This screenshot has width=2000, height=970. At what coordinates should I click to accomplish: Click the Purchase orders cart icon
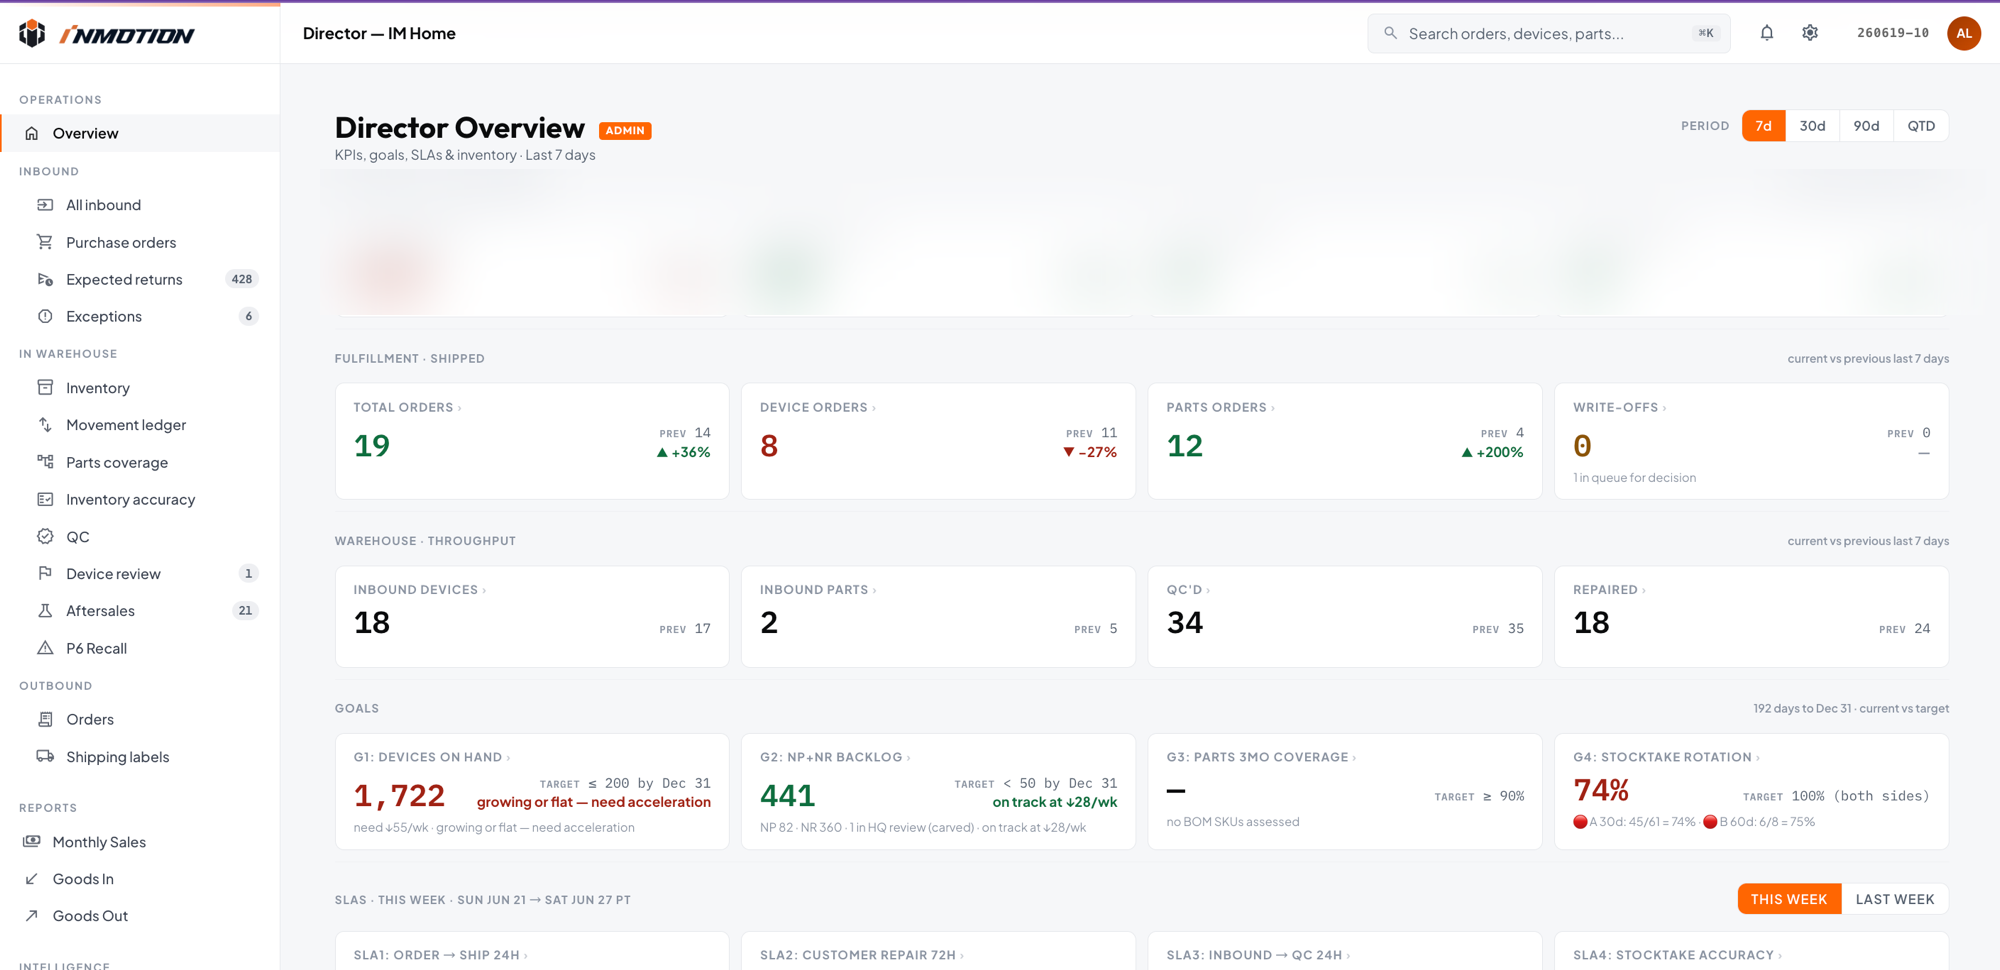click(x=45, y=242)
